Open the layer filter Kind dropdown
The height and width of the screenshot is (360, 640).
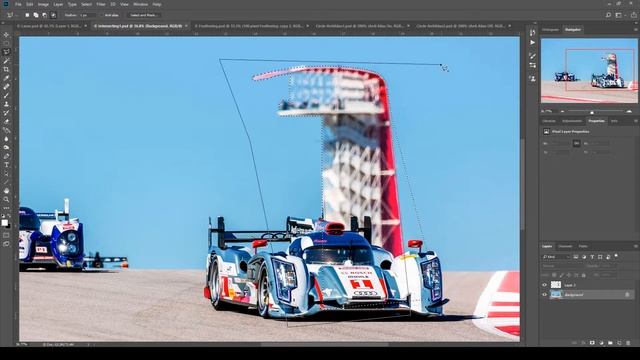click(556, 257)
